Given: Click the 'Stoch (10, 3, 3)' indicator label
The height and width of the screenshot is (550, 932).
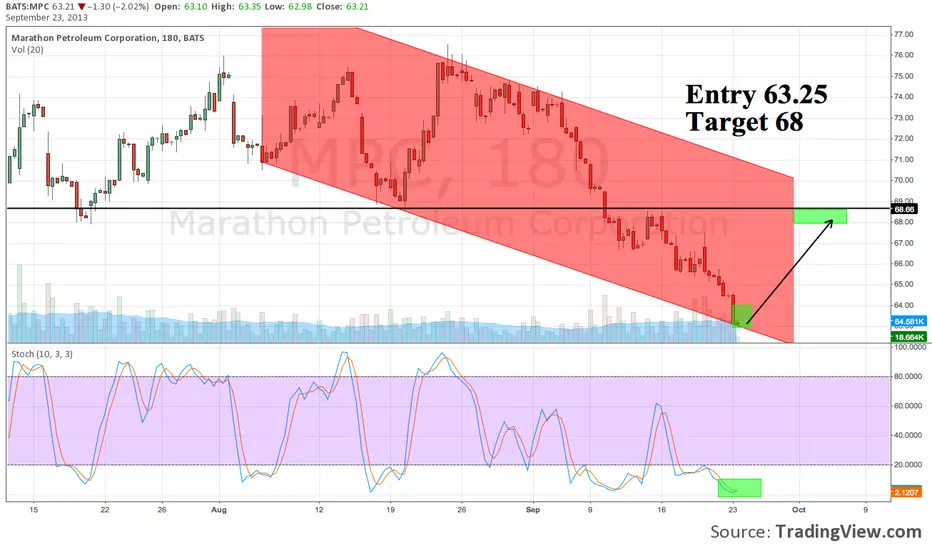Looking at the screenshot, I should 42,354.
